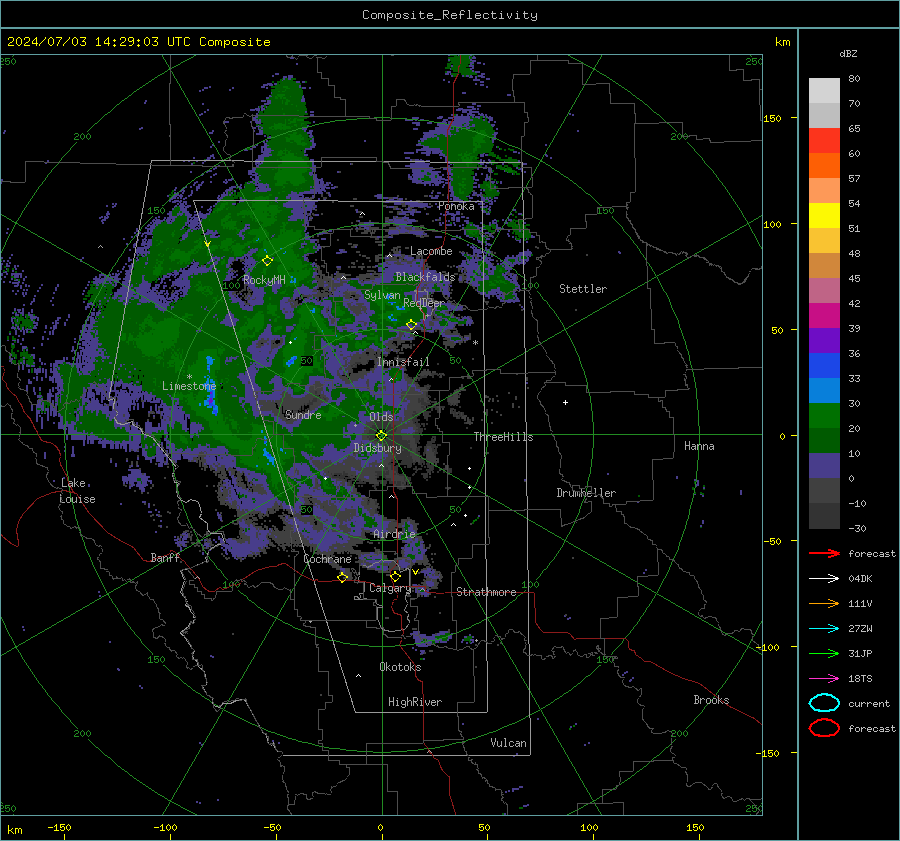Click the Didsbury label near radar center

377,448
